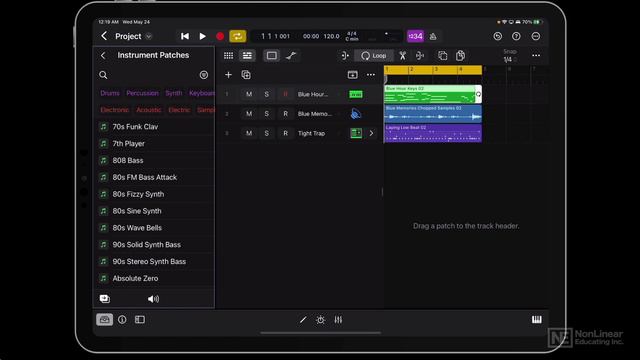
Task: Select the join regions tool icon
Action: (x=420, y=56)
